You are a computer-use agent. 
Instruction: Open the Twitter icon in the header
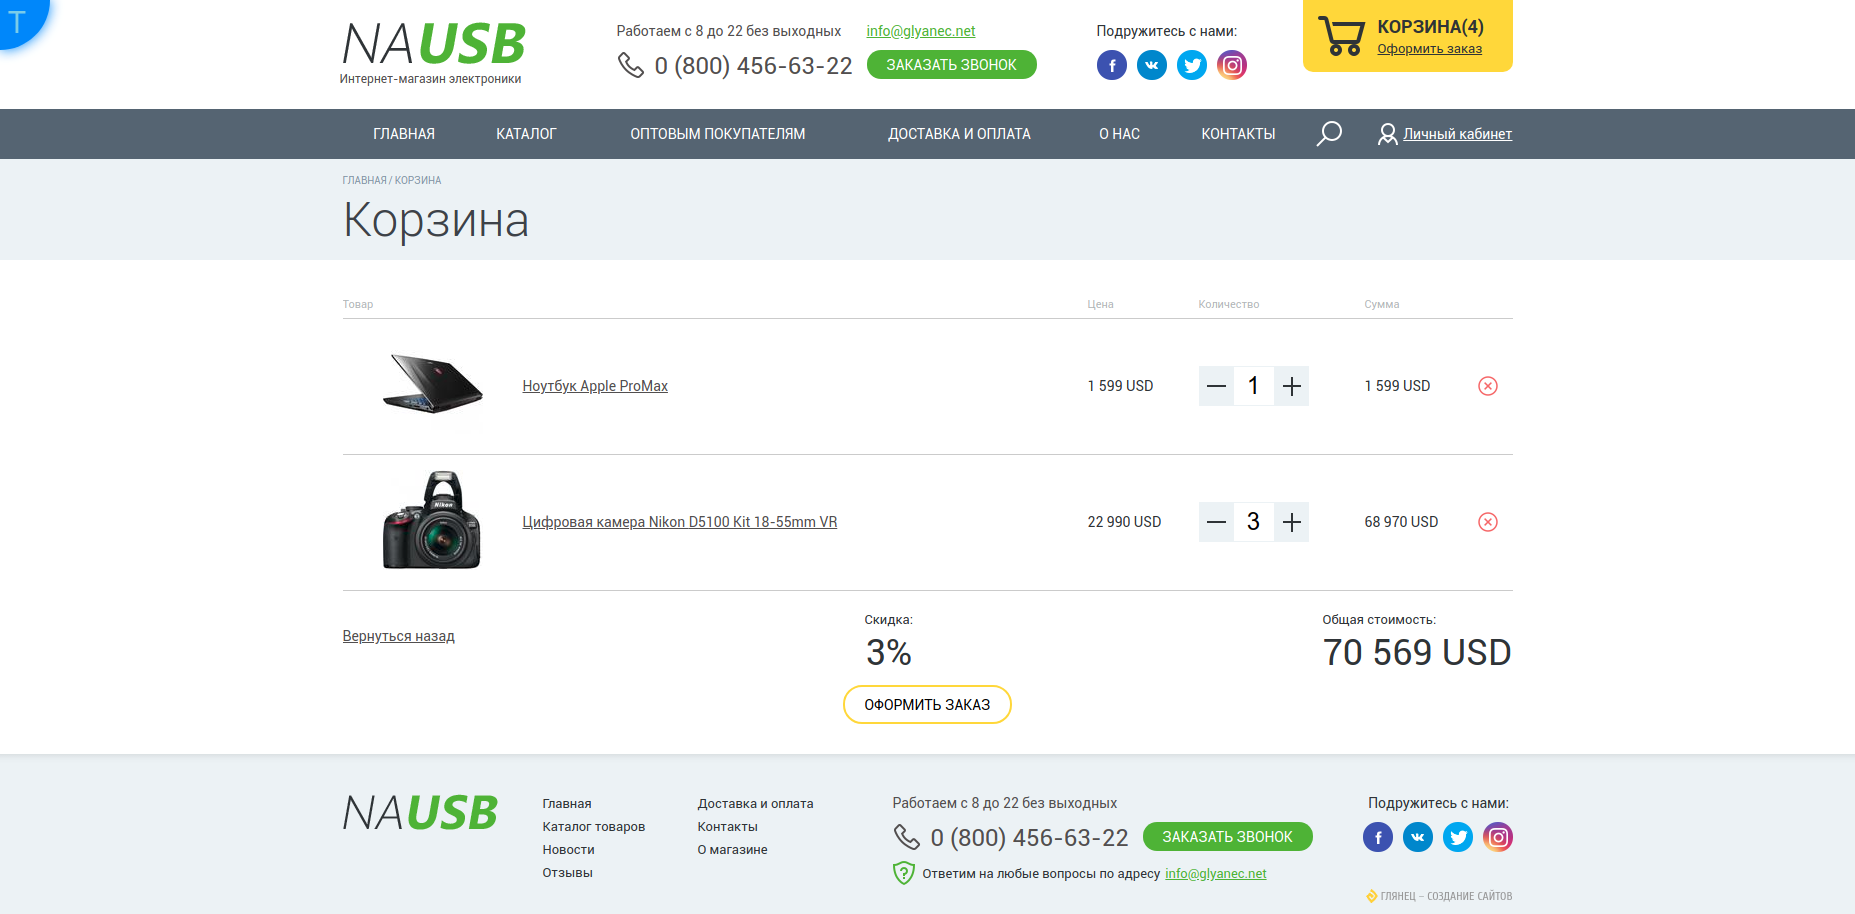pyautogui.click(x=1191, y=65)
